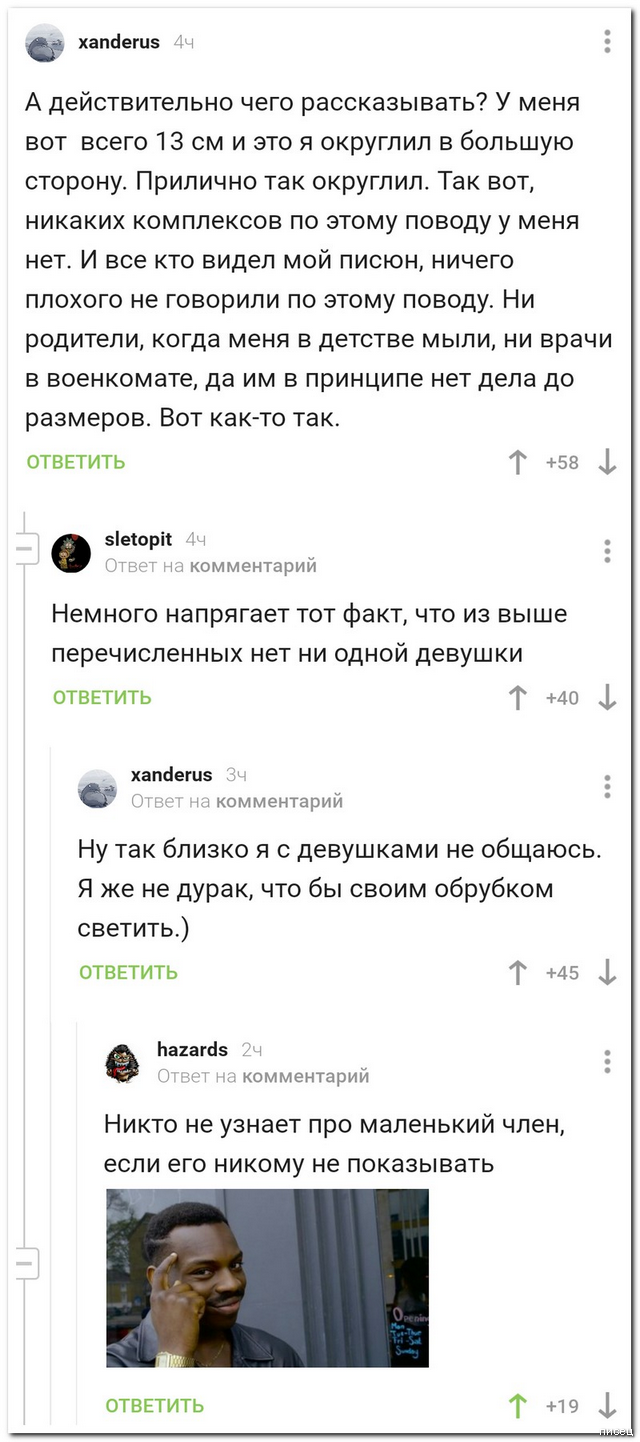Upvote the top xanderus comment
This screenshot has width=640, height=1442.
coord(518,462)
